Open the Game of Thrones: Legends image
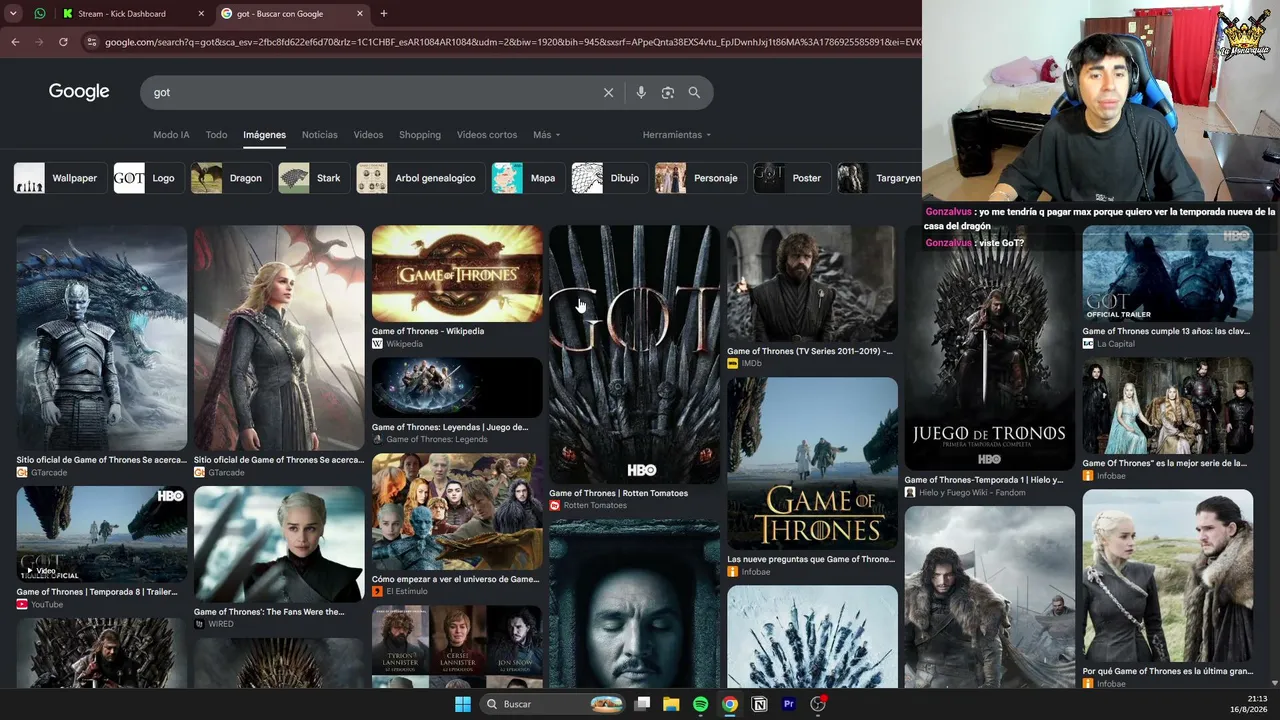This screenshot has height=720, width=1280. pos(457,388)
